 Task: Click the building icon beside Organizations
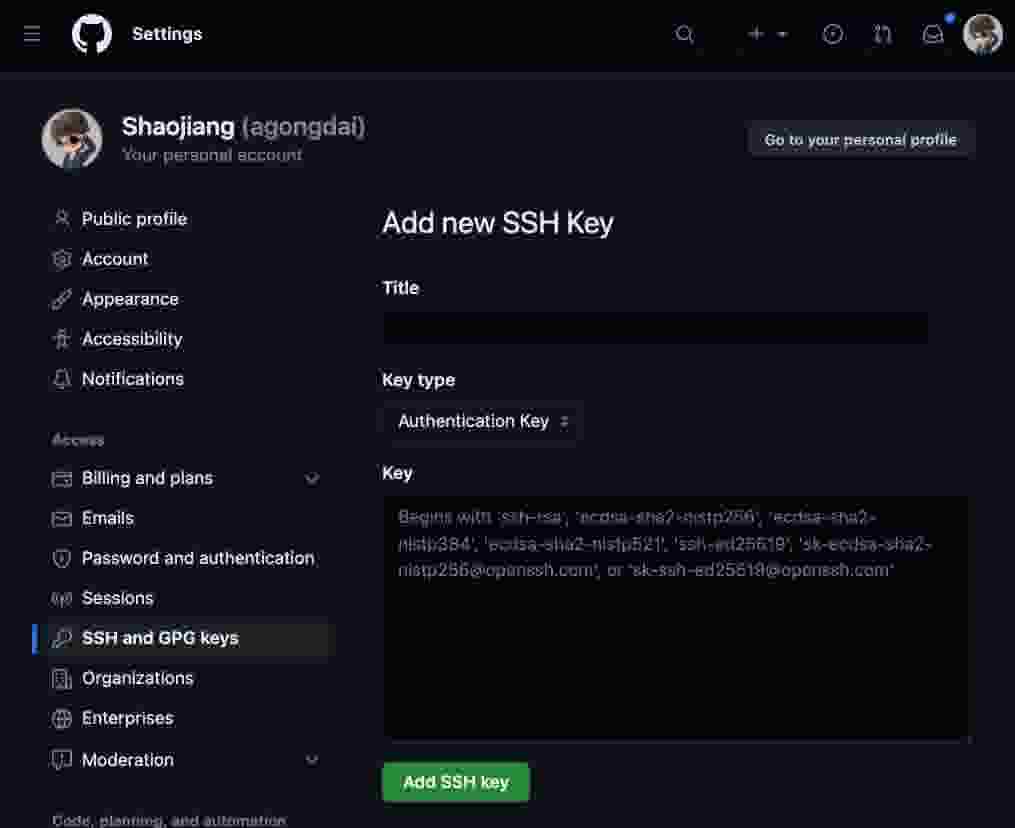click(x=61, y=678)
